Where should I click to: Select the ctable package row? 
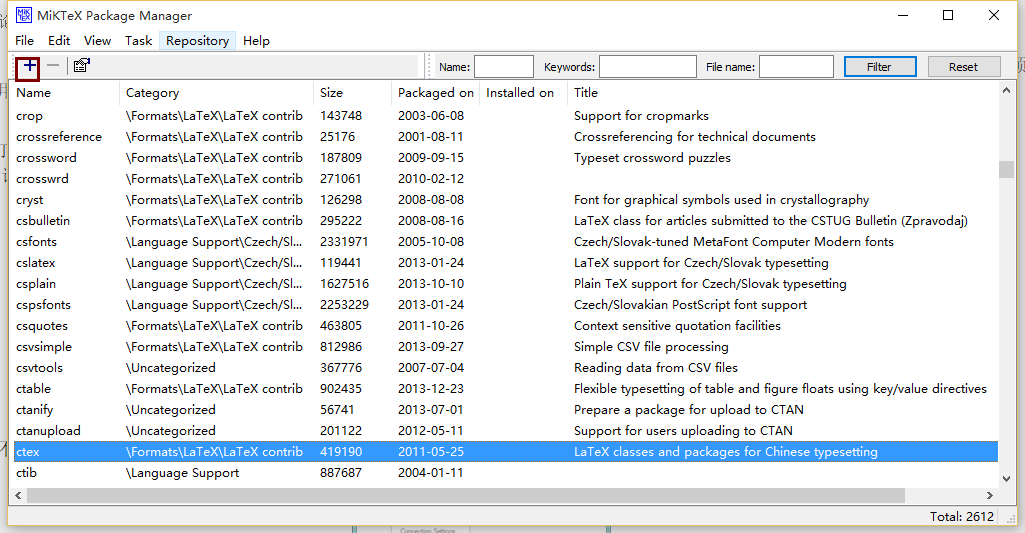506,388
